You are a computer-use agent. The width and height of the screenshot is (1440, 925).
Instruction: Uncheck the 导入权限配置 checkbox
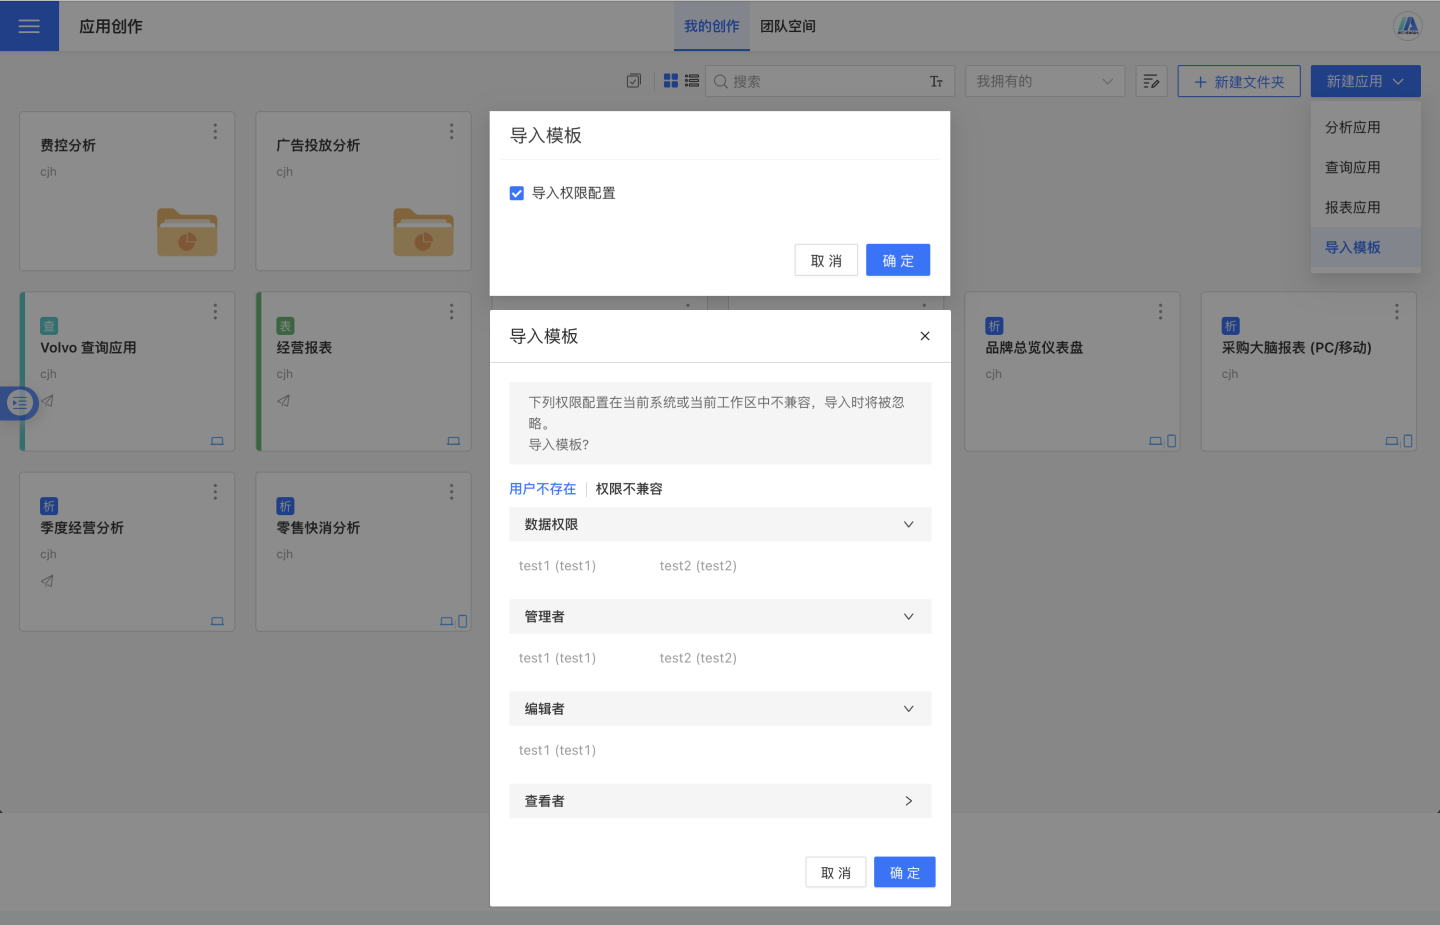point(517,193)
